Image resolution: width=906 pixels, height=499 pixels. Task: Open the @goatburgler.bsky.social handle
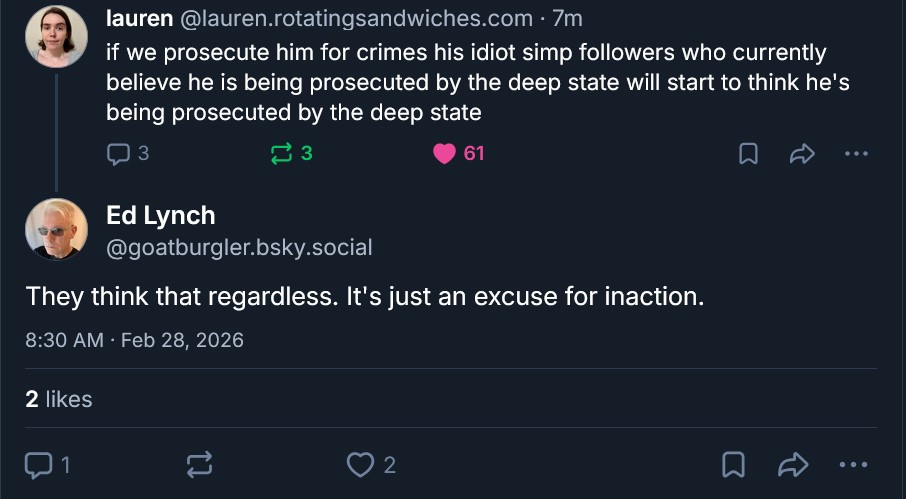[x=238, y=247]
